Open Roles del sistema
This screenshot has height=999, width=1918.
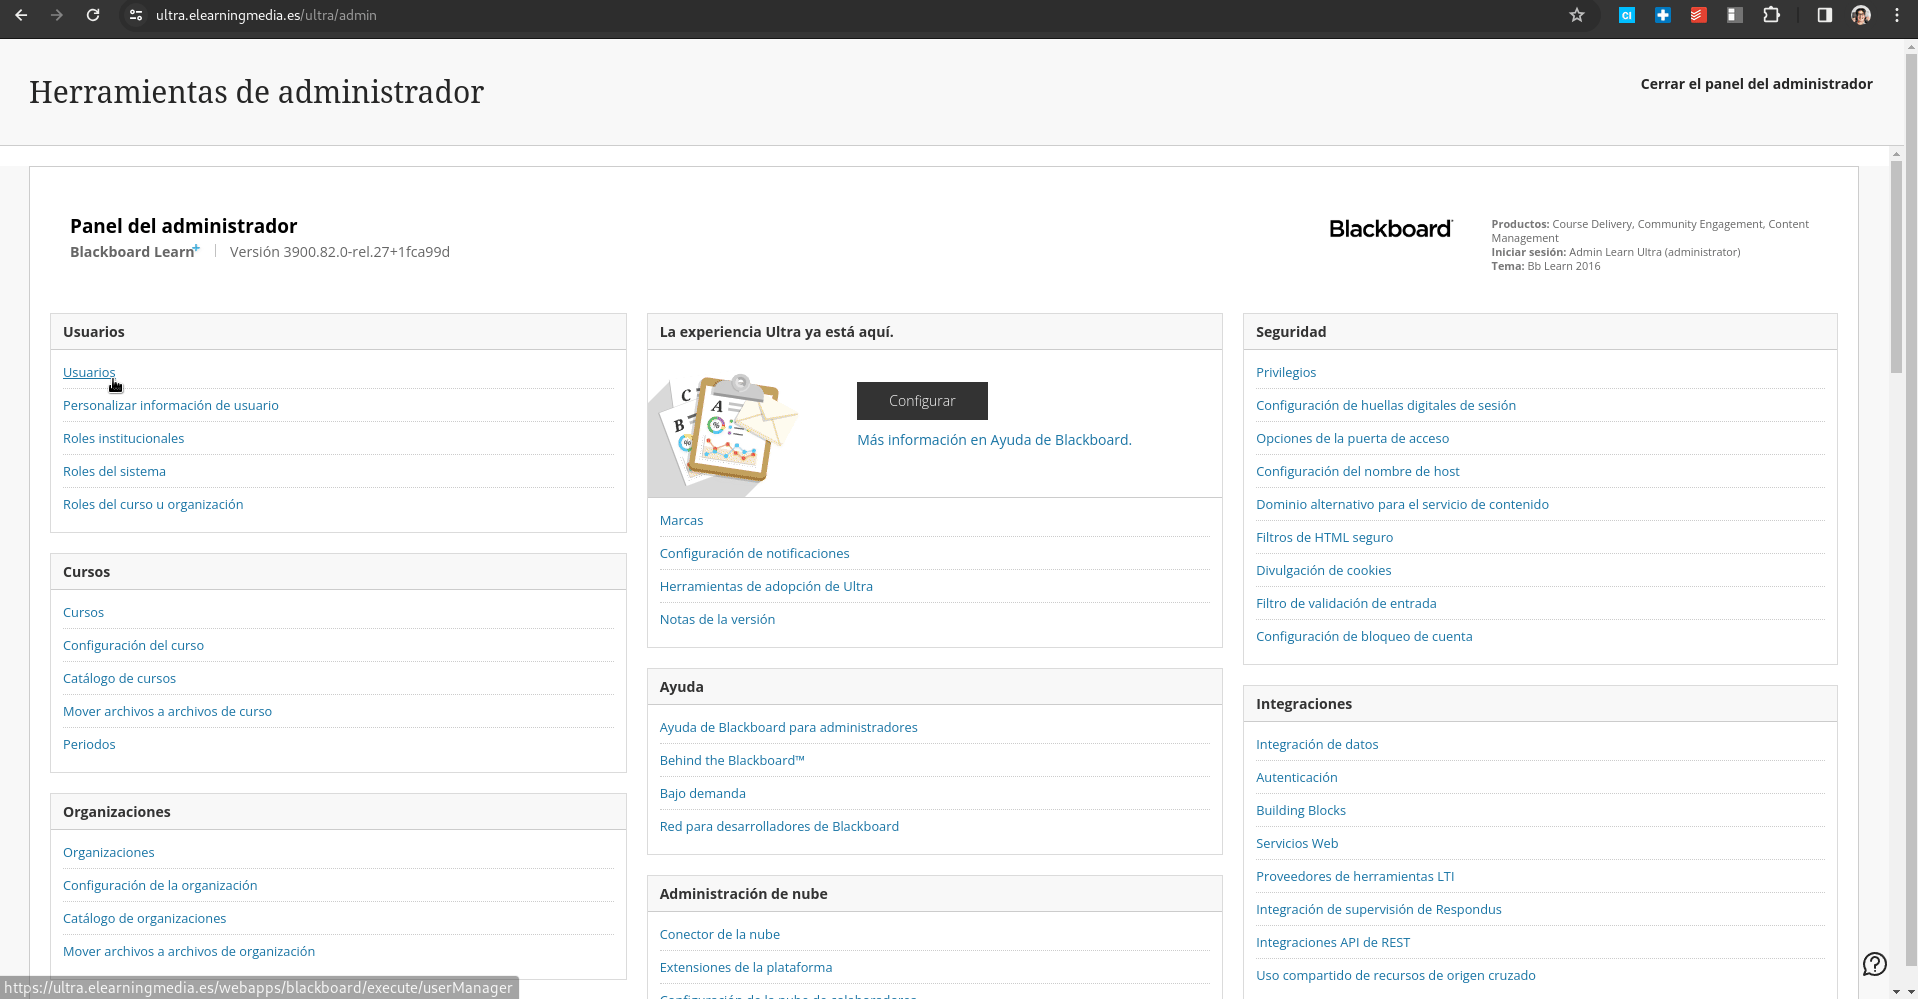[114, 471]
